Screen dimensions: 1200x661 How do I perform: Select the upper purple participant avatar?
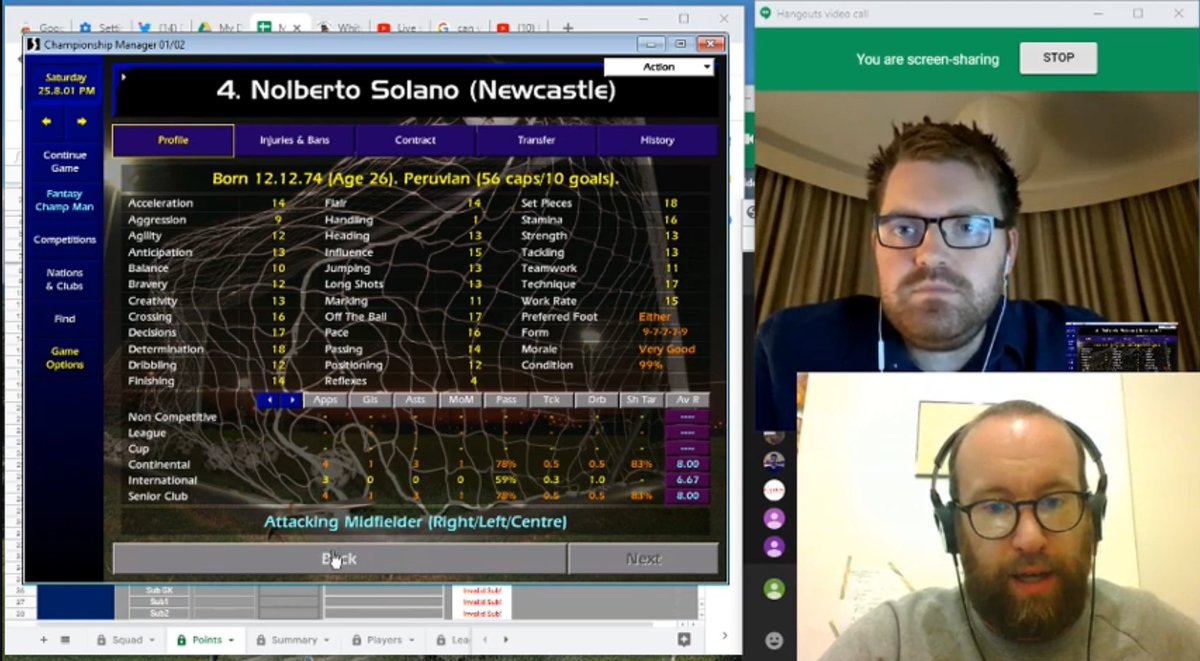[x=774, y=519]
